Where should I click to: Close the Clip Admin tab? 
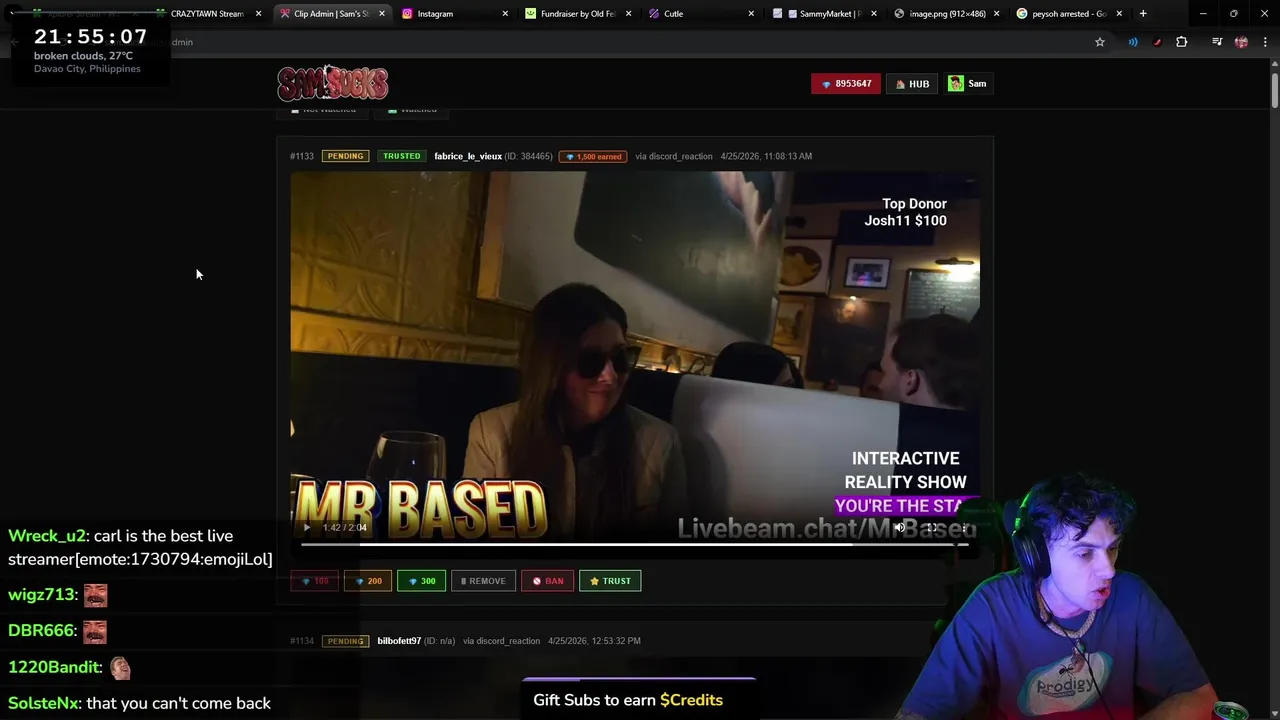click(x=381, y=14)
